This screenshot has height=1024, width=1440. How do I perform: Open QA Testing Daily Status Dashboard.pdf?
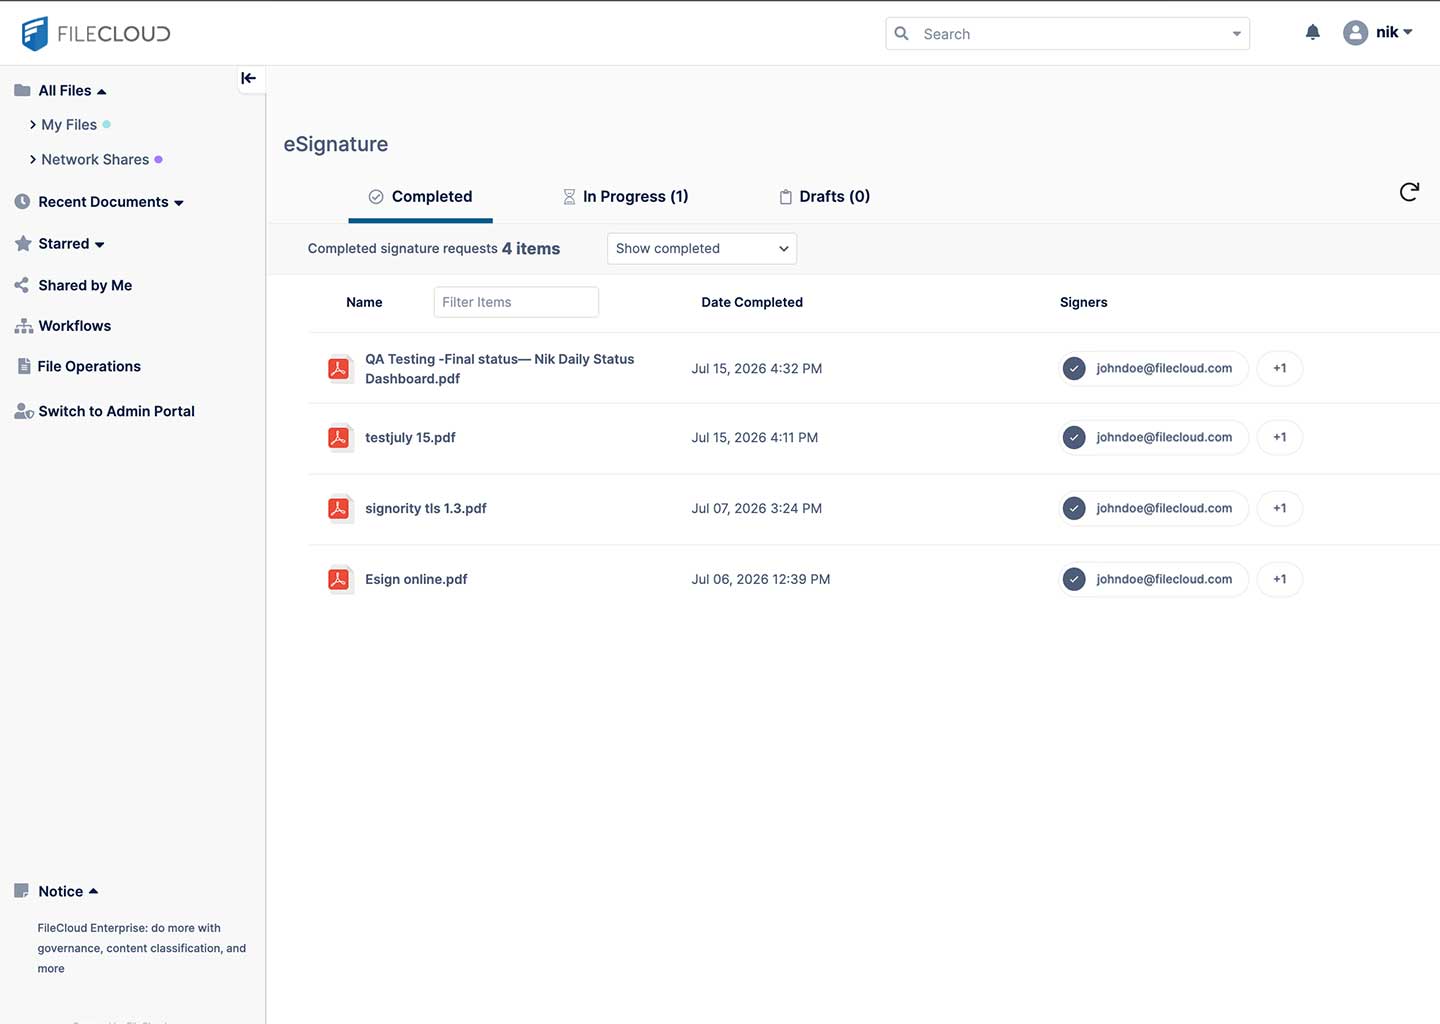click(499, 369)
